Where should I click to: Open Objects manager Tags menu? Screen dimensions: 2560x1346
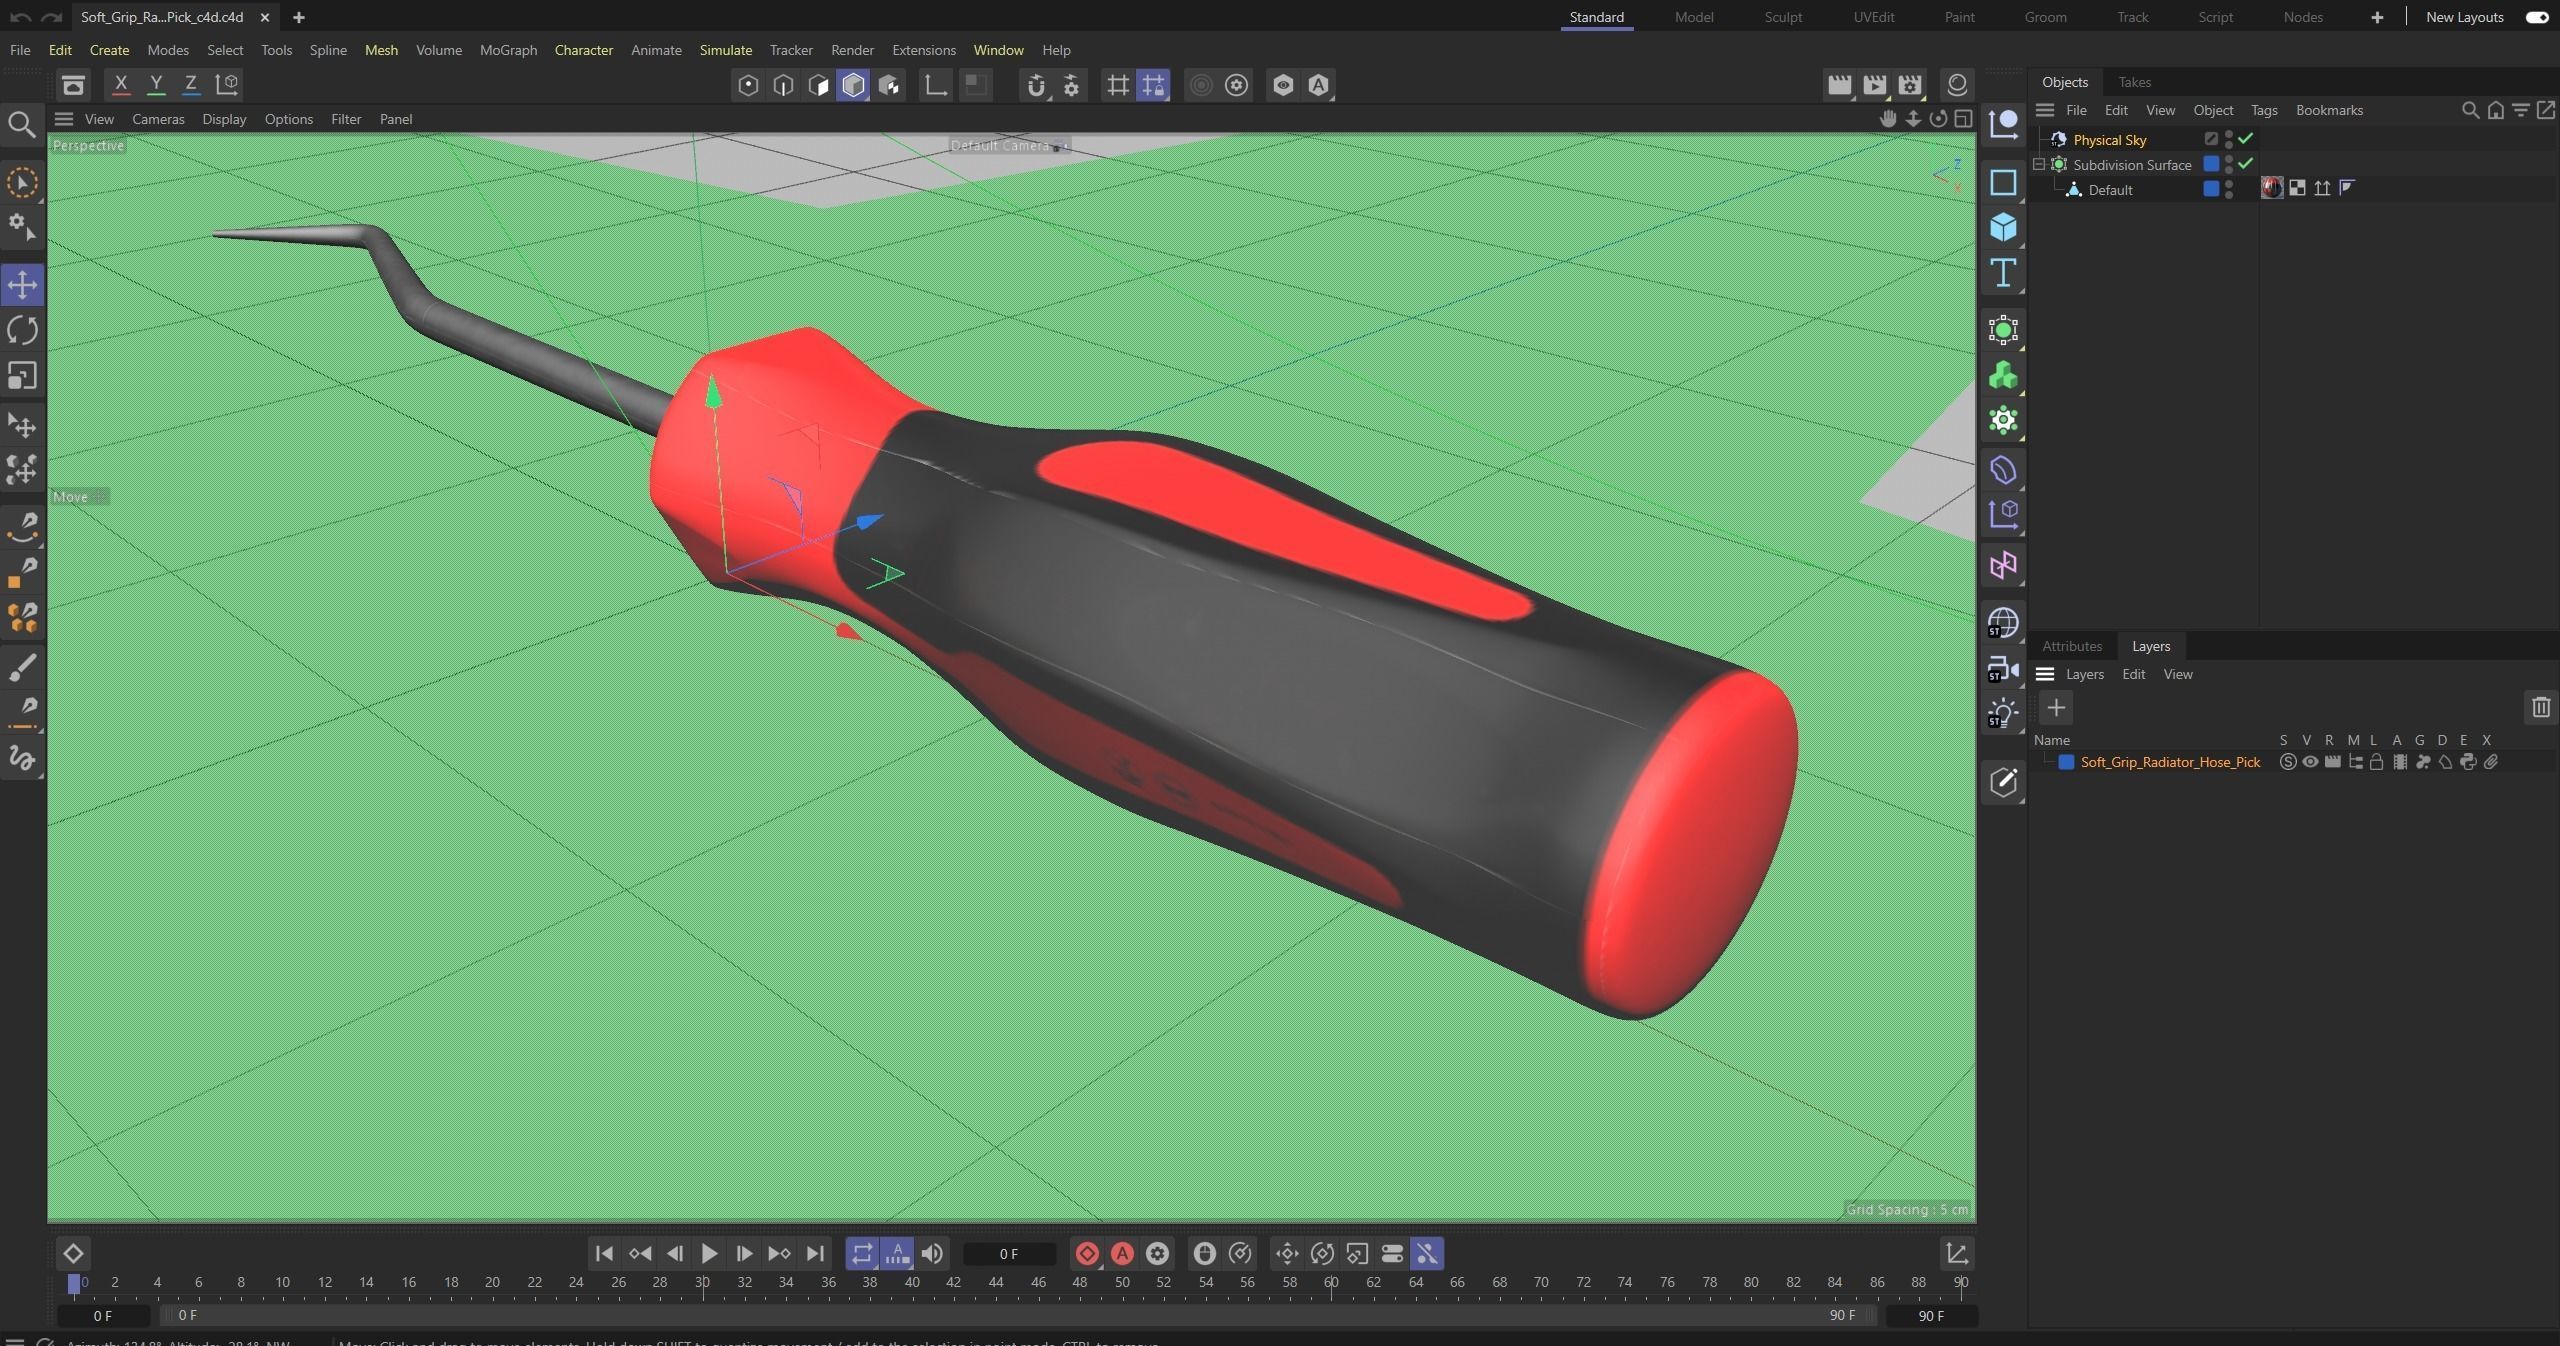[2264, 110]
